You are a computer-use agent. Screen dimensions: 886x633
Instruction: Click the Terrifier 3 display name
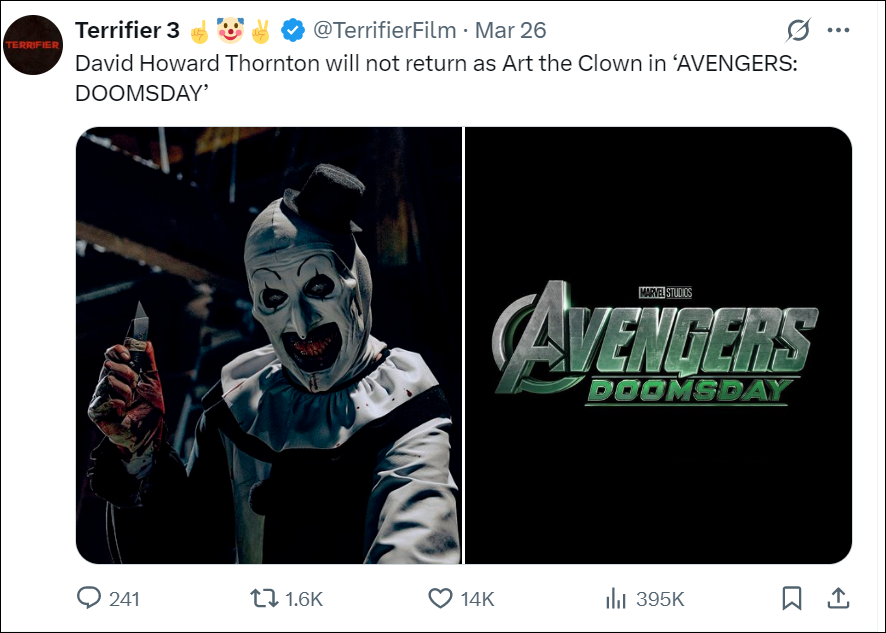pos(127,31)
